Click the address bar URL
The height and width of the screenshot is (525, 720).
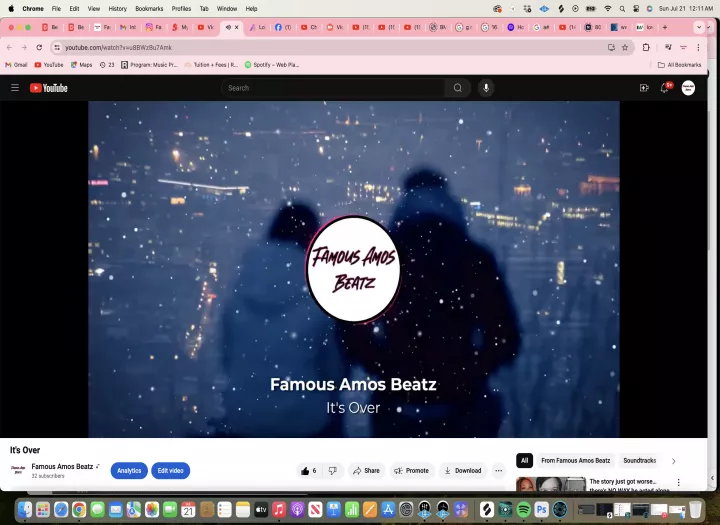pos(118,47)
